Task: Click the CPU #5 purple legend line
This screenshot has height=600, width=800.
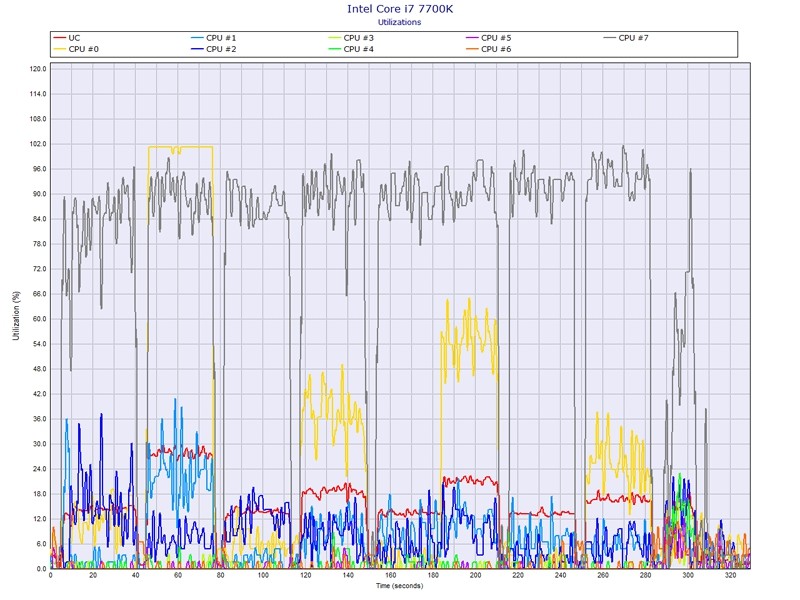Action: [x=472, y=38]
